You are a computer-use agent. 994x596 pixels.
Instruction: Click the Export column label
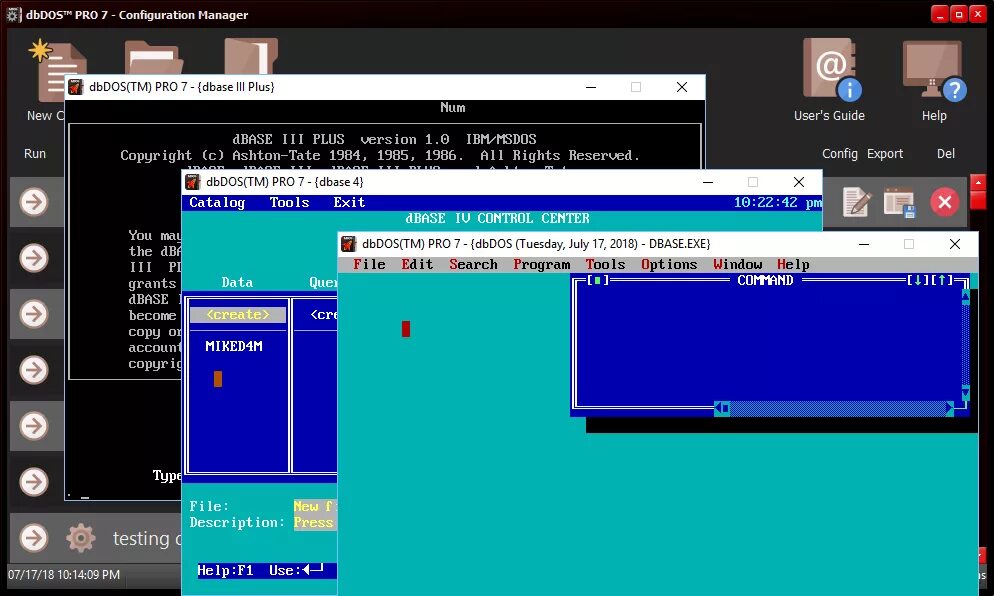click(x=885, y=153)
